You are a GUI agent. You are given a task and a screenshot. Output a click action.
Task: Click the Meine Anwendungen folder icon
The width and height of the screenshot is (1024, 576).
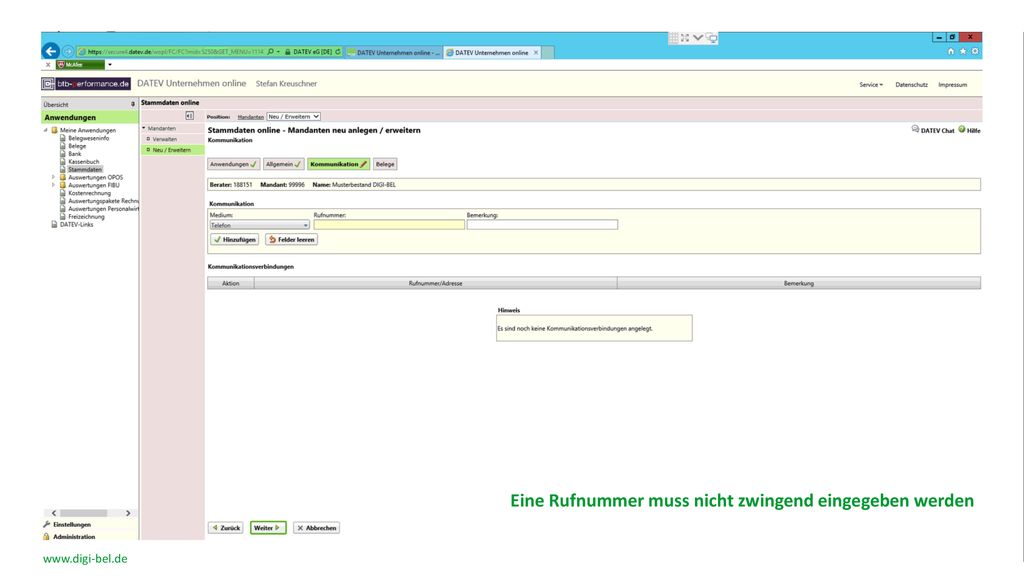click(x=55, y=130)
